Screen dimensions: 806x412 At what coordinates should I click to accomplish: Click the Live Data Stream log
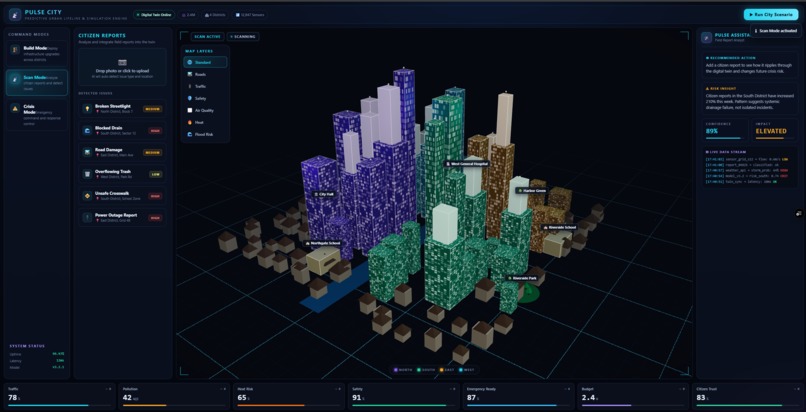click(750, 167)
